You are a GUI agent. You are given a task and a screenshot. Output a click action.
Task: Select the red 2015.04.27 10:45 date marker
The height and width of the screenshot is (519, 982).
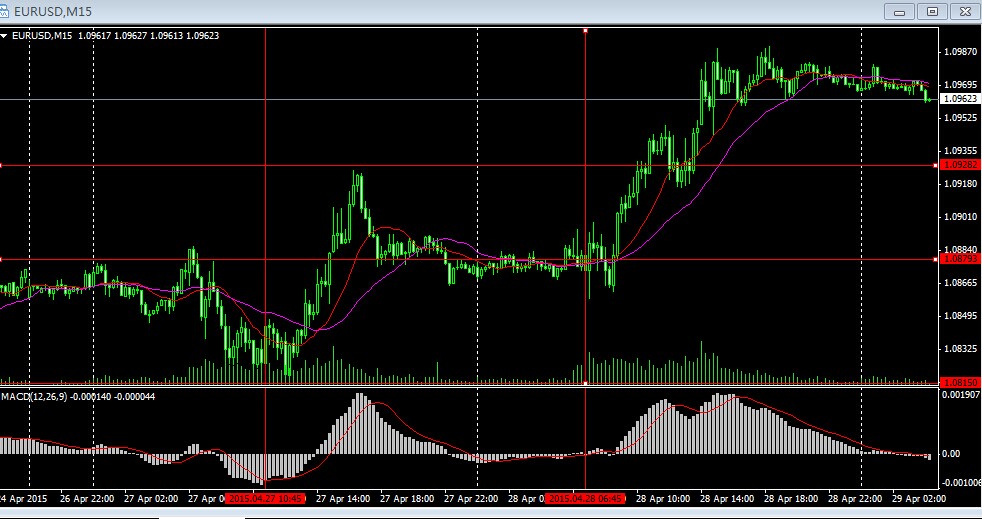click(264, 497)
